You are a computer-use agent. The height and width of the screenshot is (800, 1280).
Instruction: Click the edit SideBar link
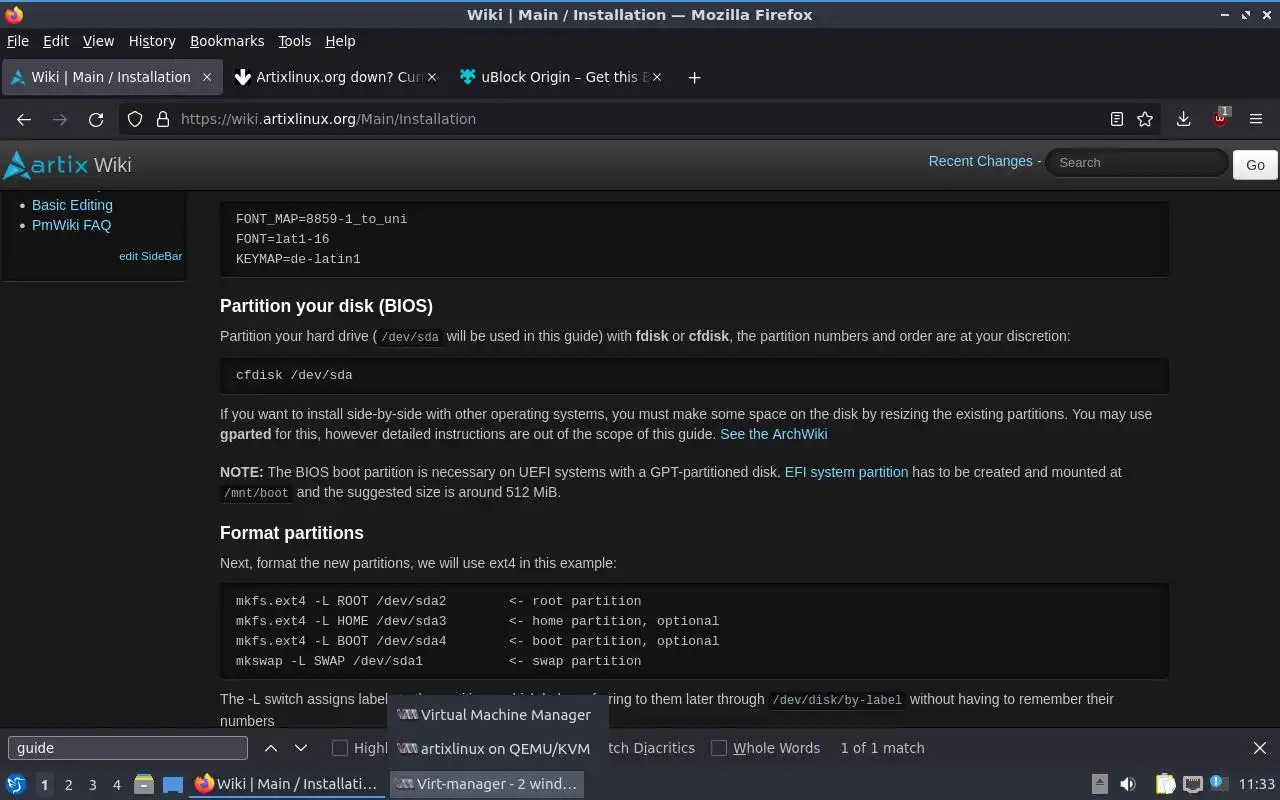pos(150,256)
